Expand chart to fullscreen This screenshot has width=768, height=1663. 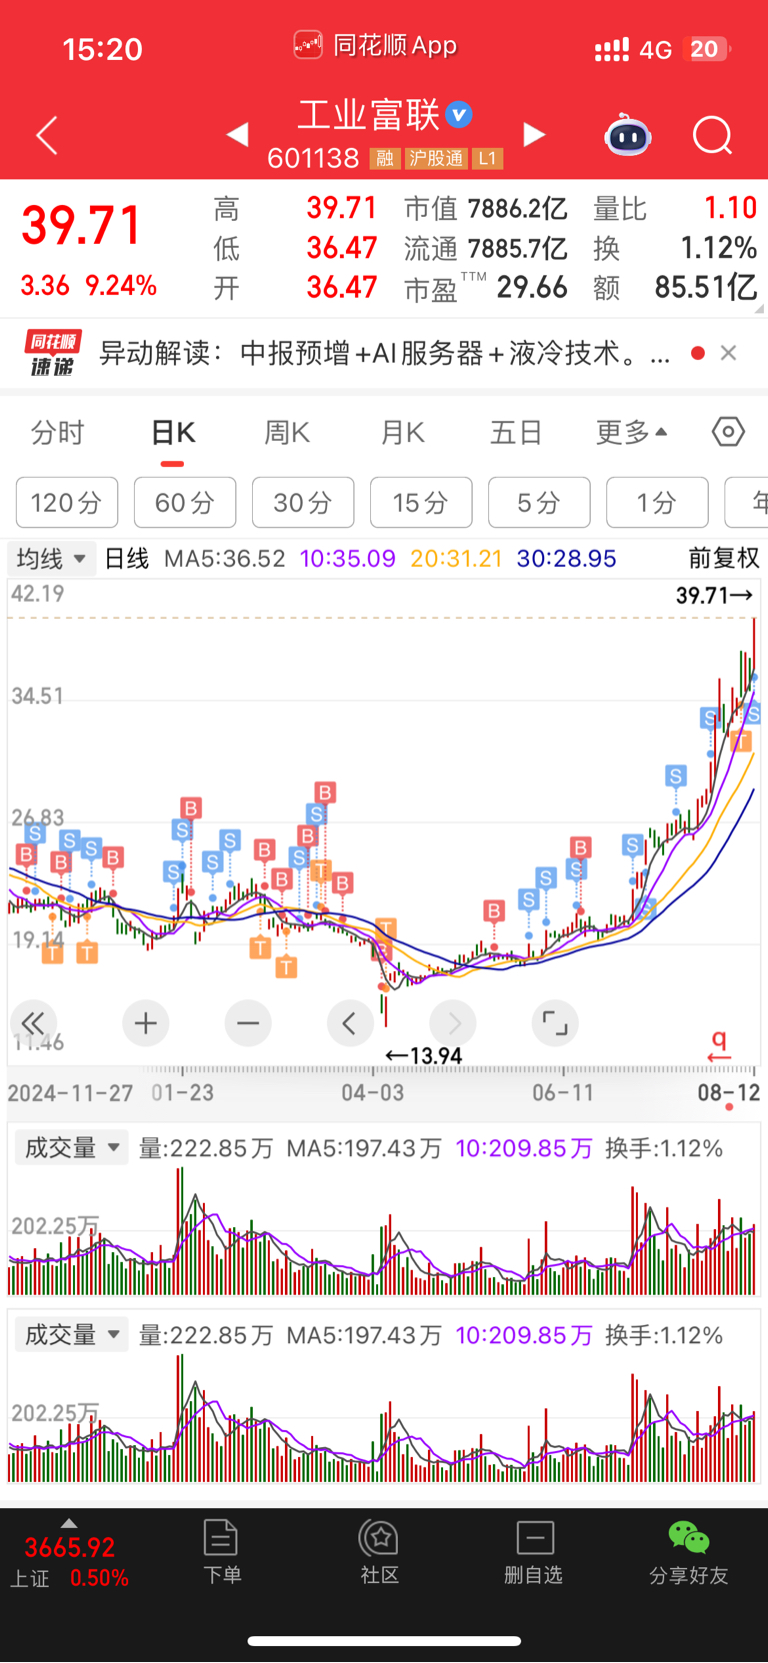(x=555, y=1023)
